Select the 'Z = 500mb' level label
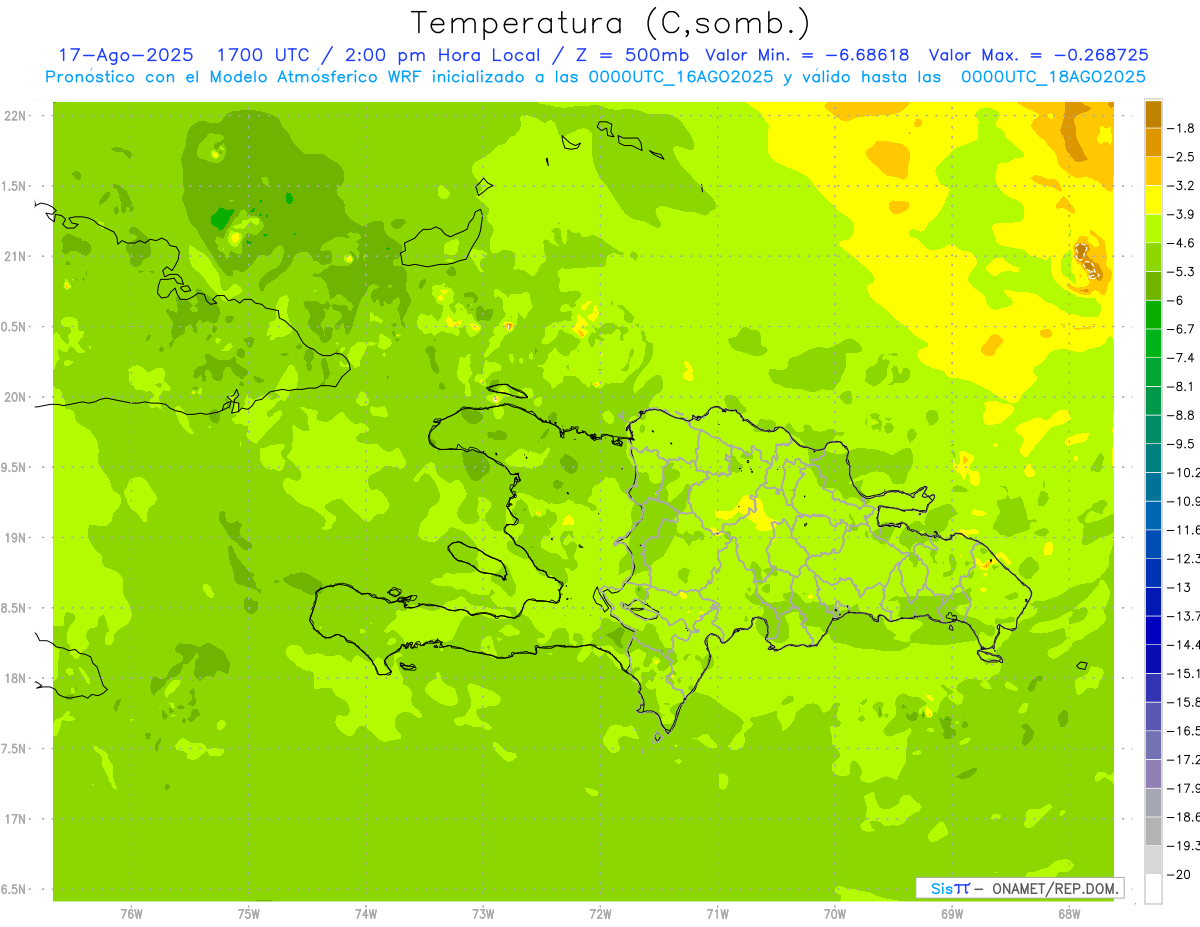Viewport: 1200px width, 927px height. point(633,55)
